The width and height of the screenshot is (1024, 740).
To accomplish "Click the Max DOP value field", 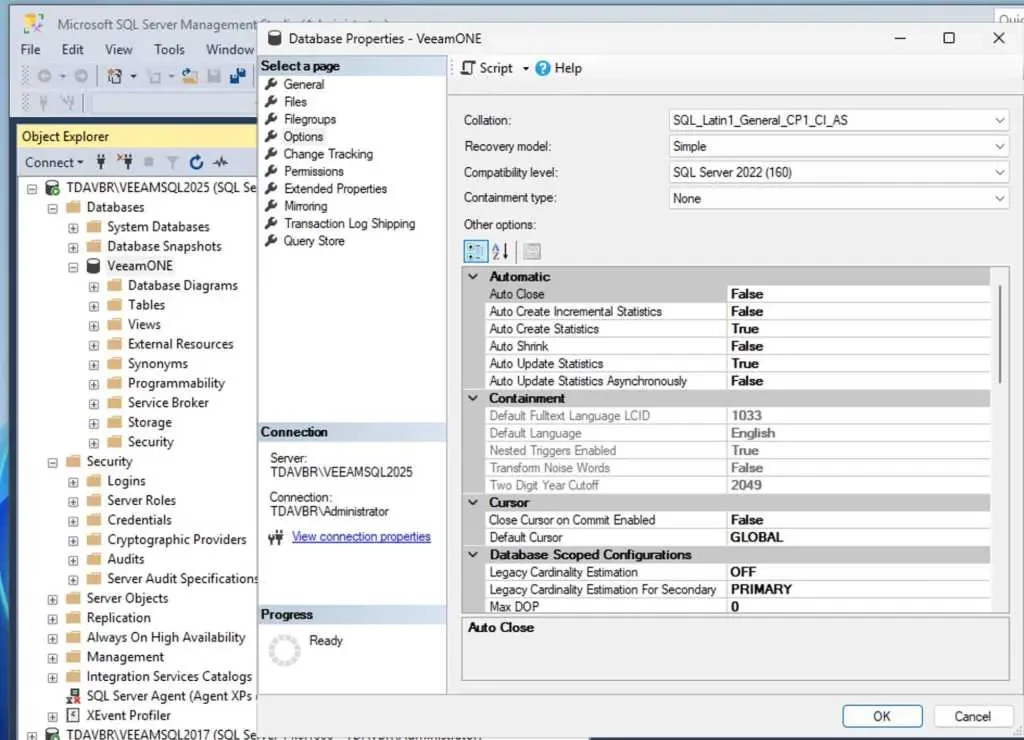I will pyautogui.click(x=859, y=607).
